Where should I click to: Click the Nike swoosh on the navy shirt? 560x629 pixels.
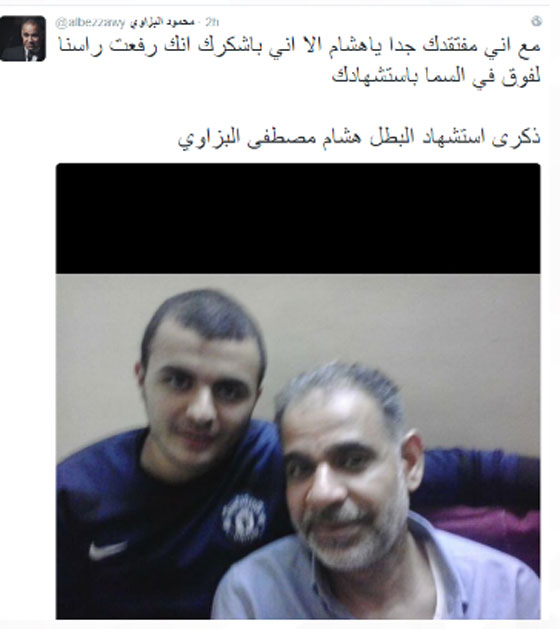108,550
